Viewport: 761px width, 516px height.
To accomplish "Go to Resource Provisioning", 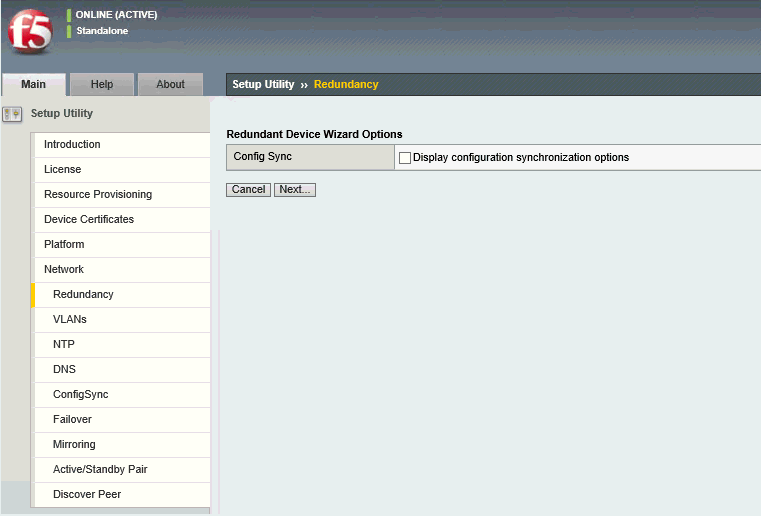I will tap(98, 195).
